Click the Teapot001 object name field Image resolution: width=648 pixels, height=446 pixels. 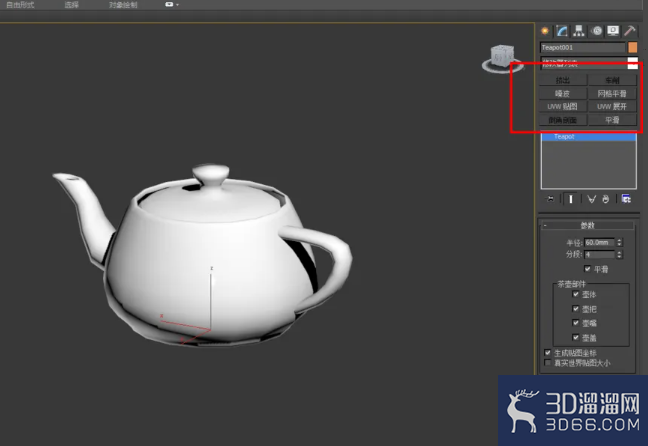583,48
